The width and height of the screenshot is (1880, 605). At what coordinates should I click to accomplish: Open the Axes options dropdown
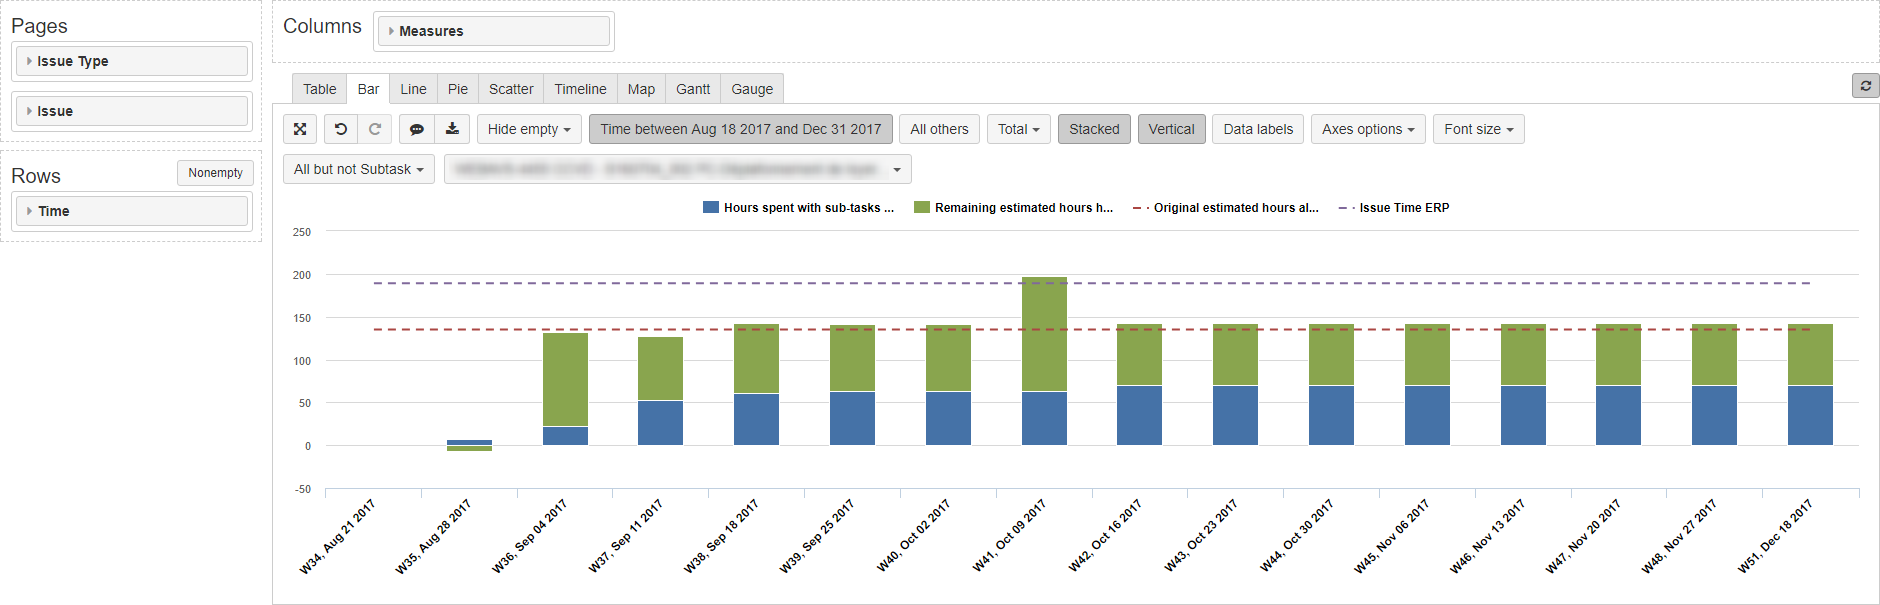1368,129
